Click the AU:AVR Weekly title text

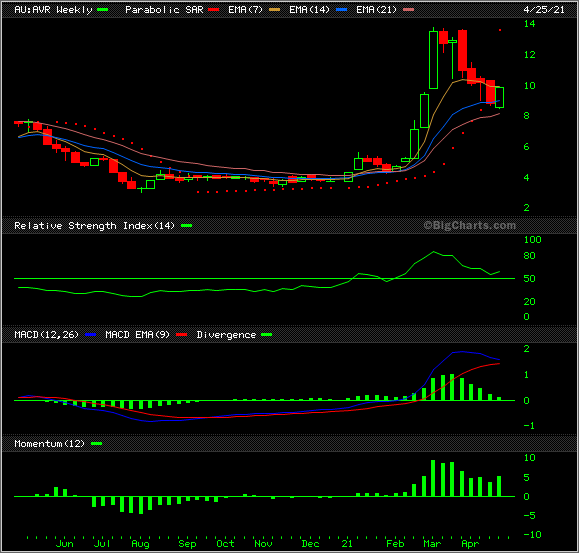point(53,10)
